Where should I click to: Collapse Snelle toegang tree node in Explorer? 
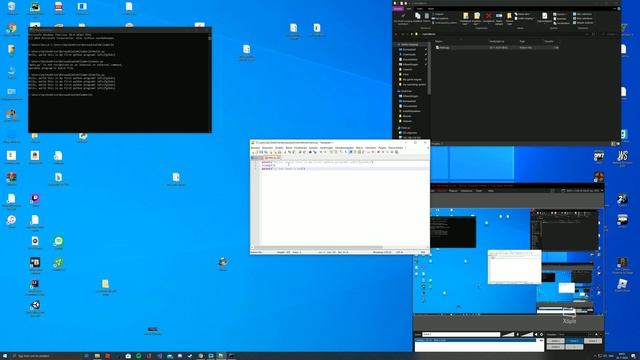396,44
